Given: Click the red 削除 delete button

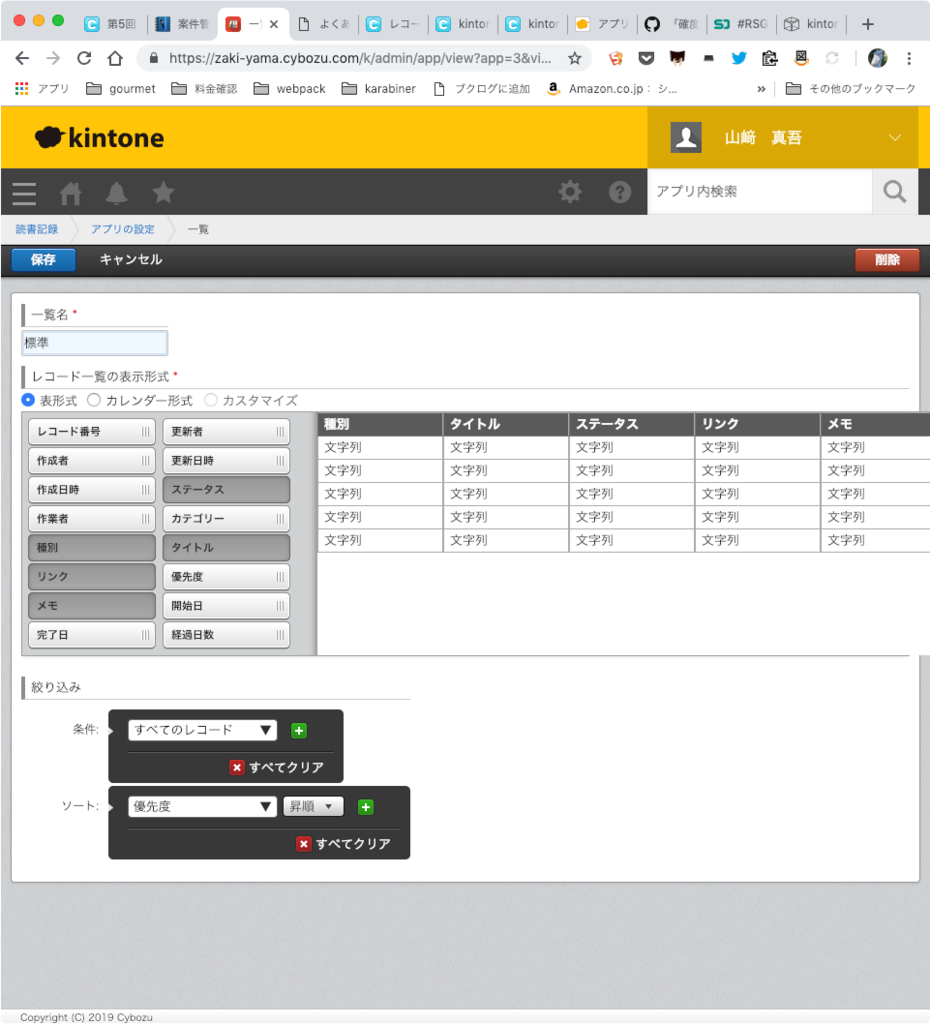Looking at the screenshot, I should click(886, 260).
